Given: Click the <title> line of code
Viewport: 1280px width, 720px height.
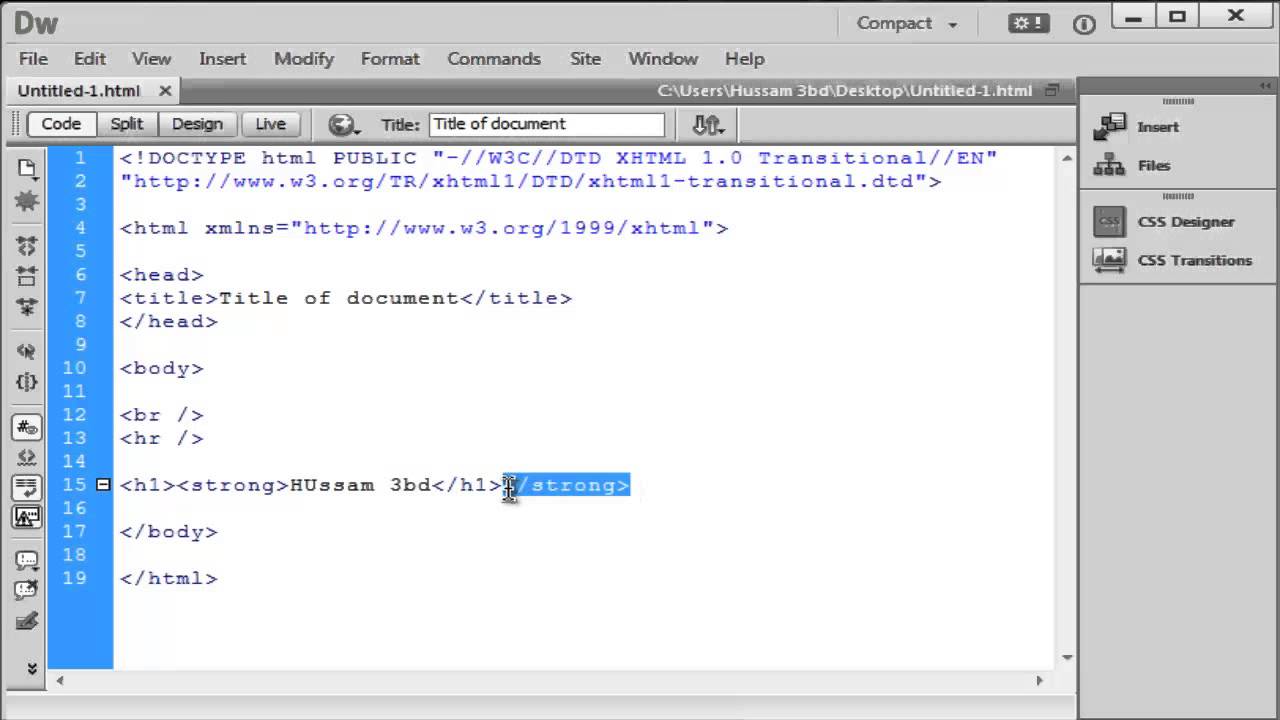Looking at the screenshot, I should click(346, 298).
